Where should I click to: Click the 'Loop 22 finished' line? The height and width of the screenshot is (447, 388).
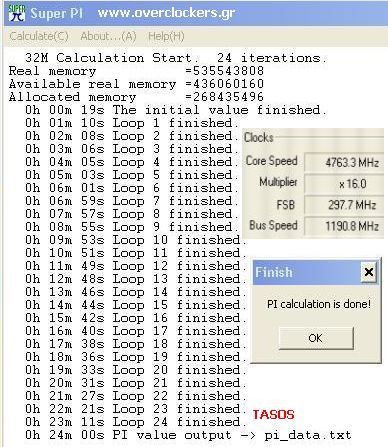coord(136,396)
